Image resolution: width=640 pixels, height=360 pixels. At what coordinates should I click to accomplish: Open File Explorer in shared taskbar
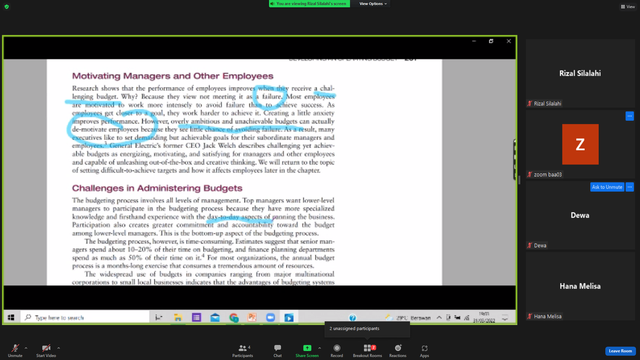coord(178,317)
